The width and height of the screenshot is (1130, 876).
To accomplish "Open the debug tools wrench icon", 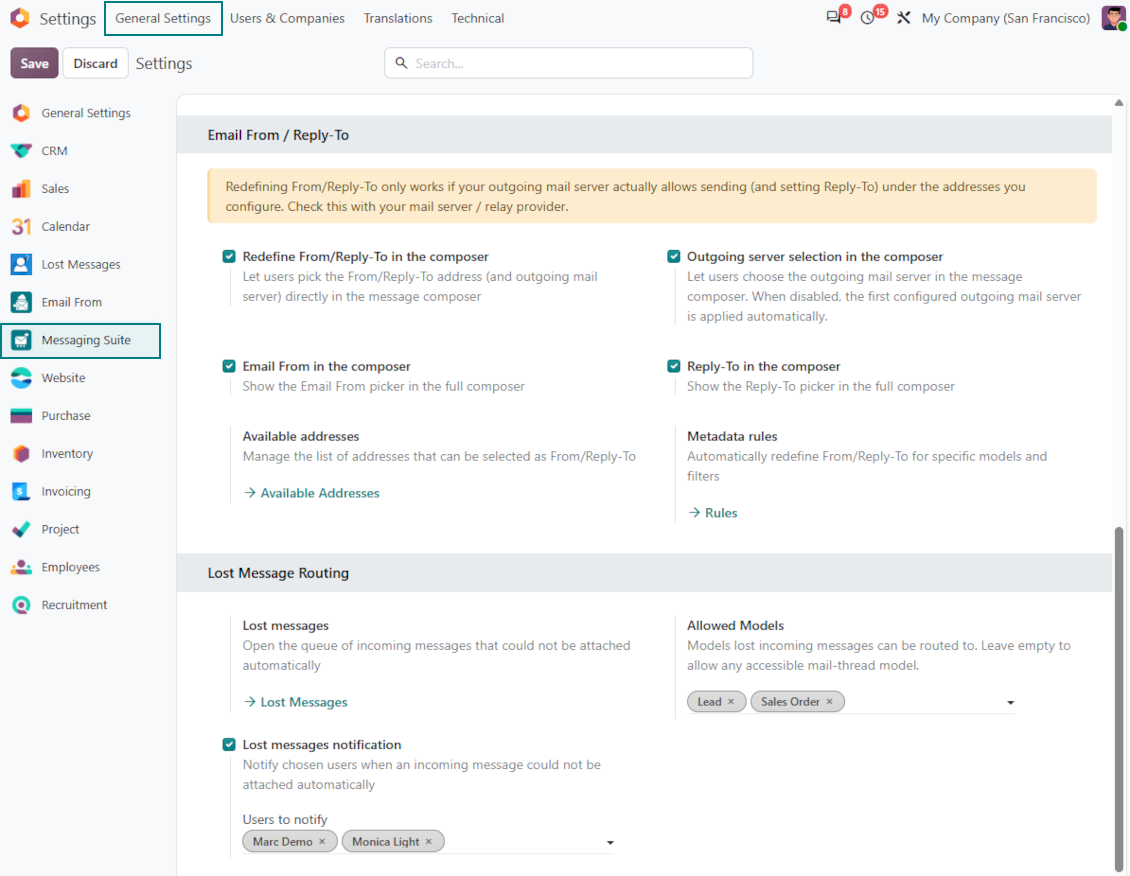I will tap(904, 18).
